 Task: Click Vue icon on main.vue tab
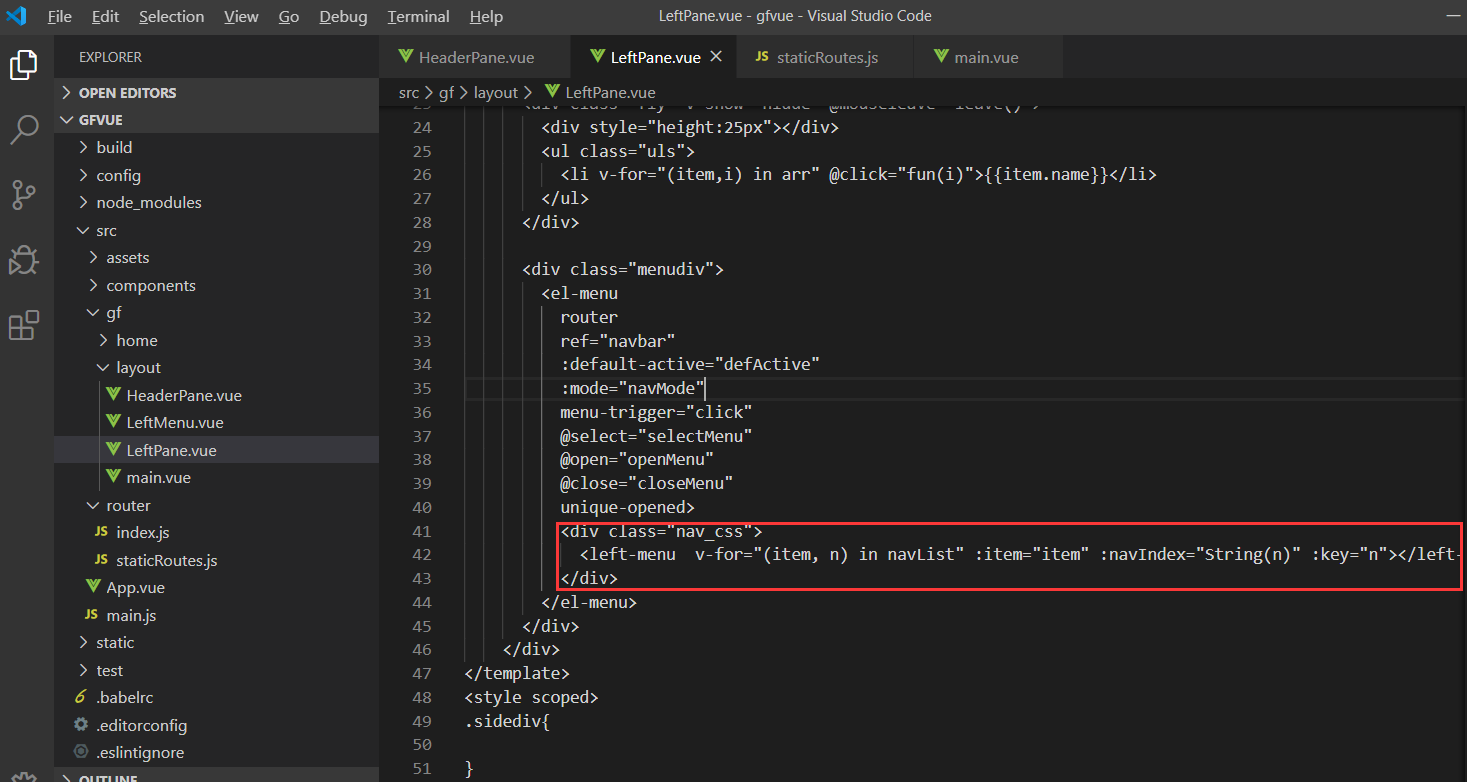pos(941,57)
